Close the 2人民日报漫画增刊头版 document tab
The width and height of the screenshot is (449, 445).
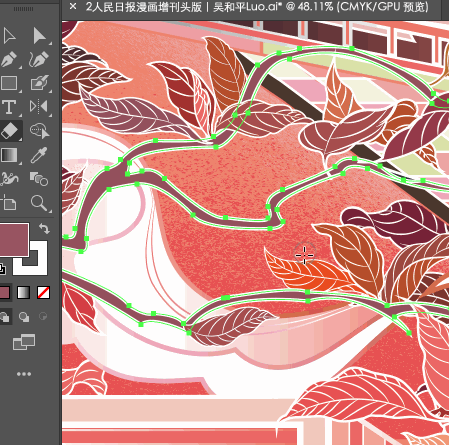coord(73,6)
